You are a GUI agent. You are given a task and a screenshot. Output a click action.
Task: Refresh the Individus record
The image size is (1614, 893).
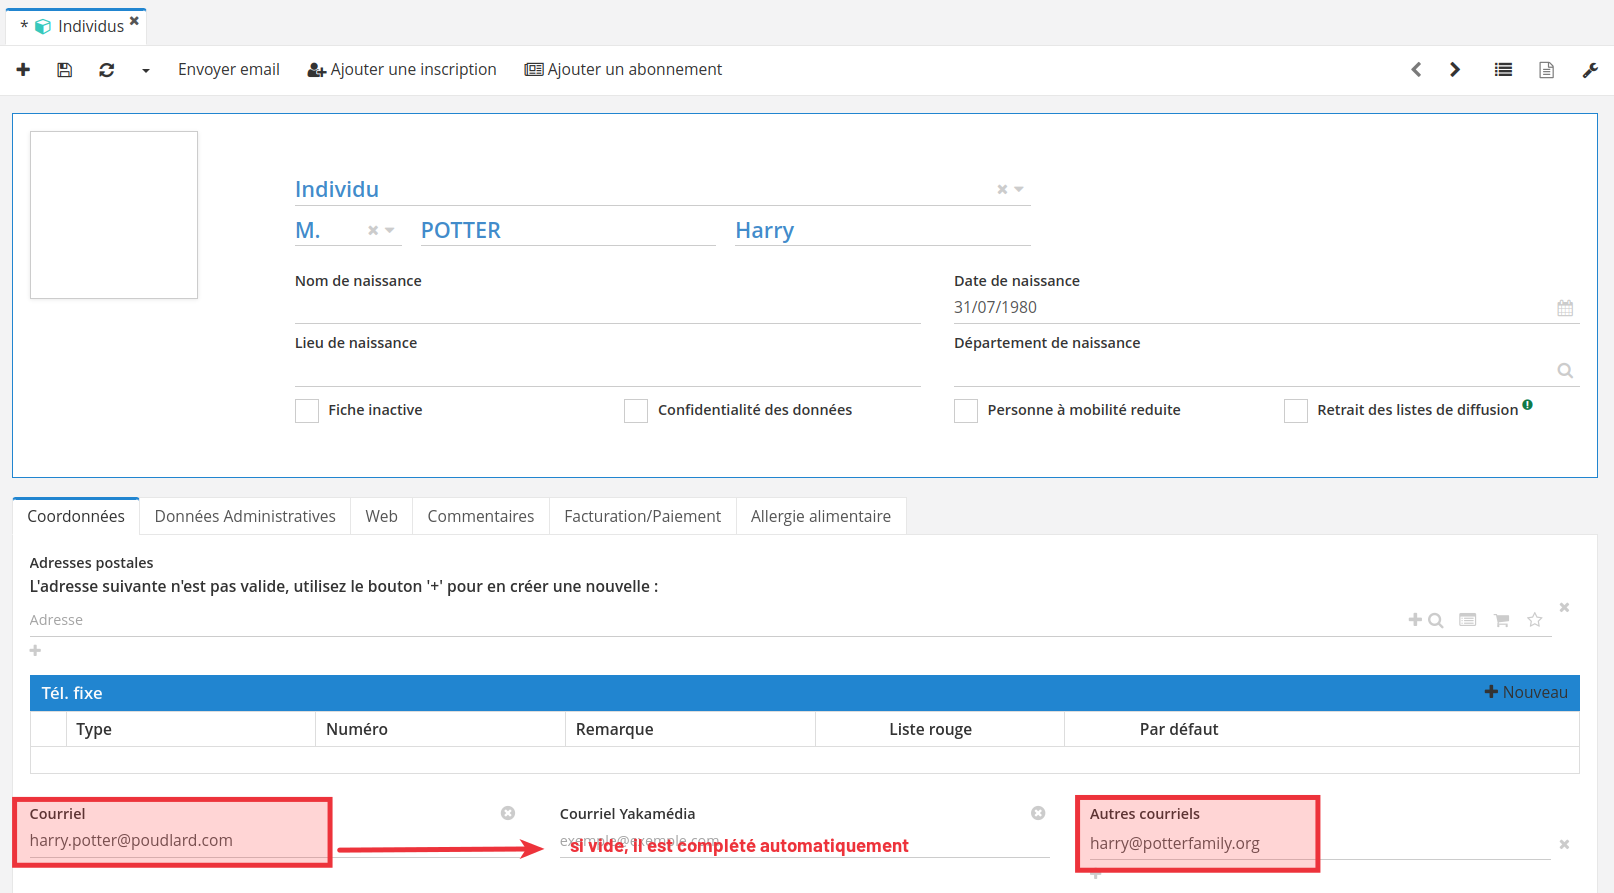pyautogui.click(x=106, y=70)
